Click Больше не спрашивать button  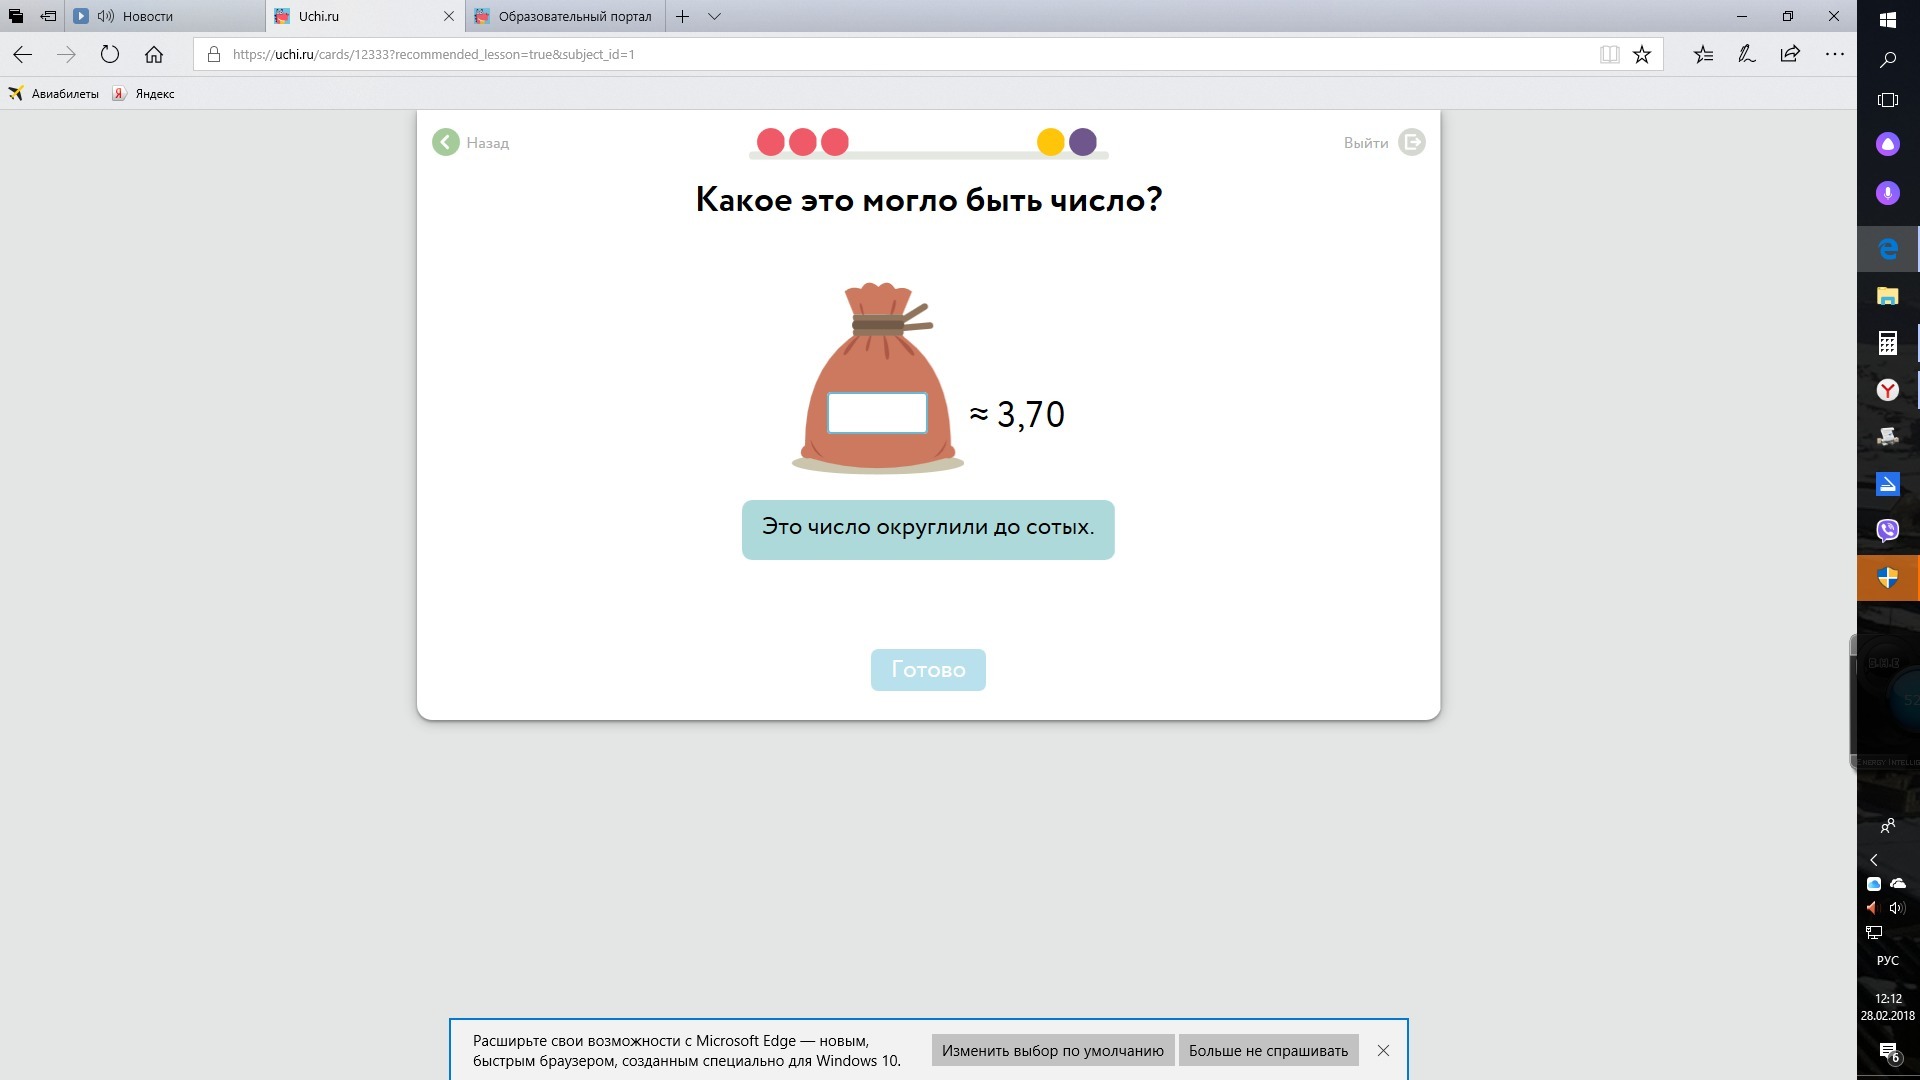[x=1268, y=1050]
